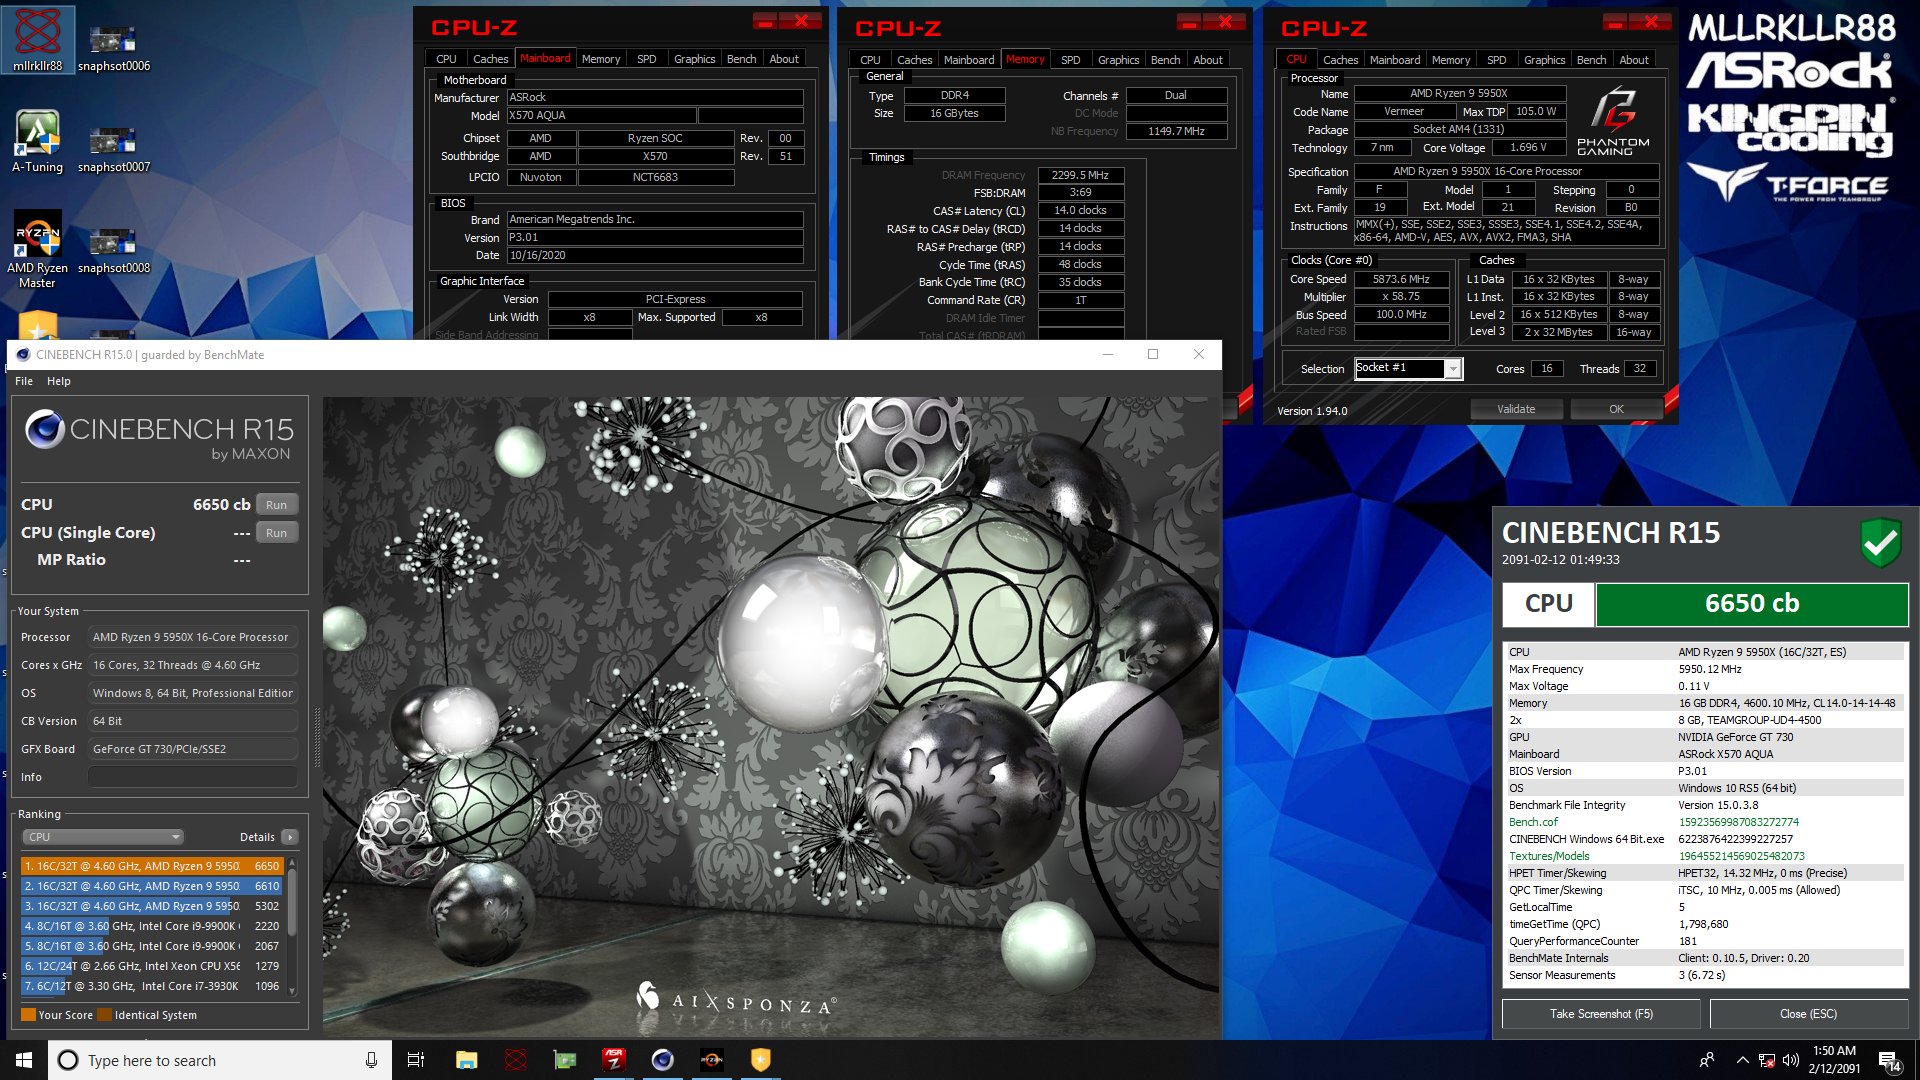Show hidden system tray icons

1742,1060
